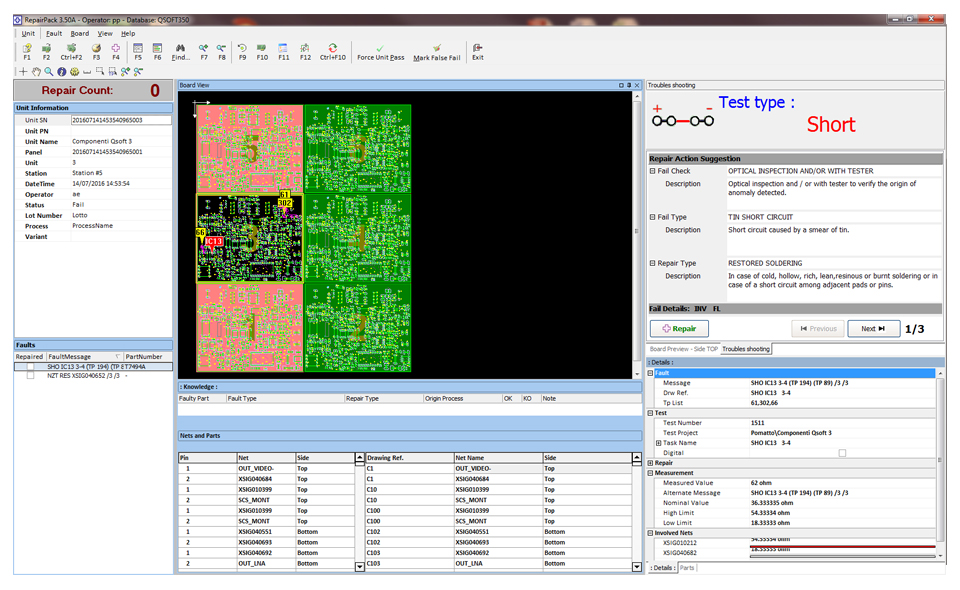
Task: Select the magnifier zoom tool
Action: 49,72
